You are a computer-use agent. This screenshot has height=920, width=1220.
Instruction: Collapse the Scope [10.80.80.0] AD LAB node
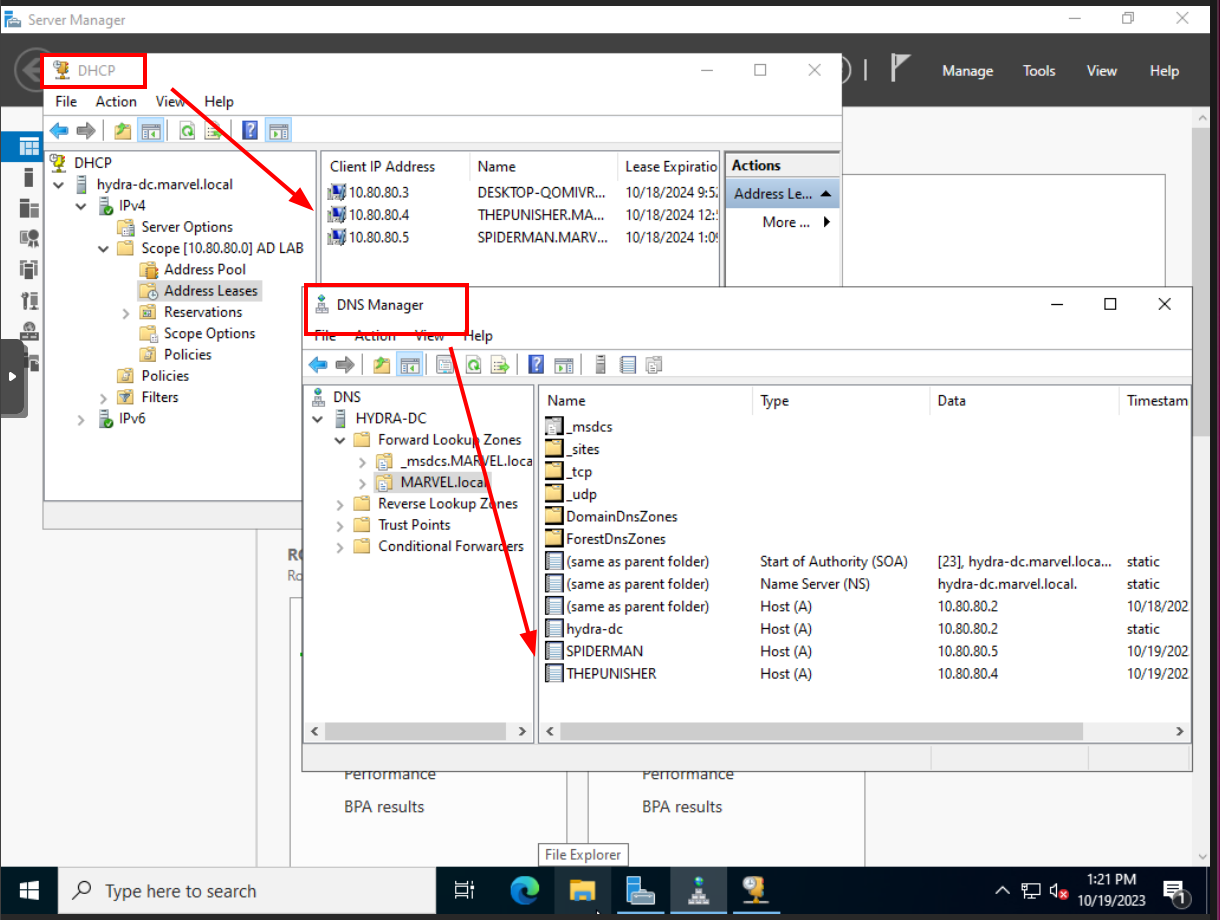coord(103,248)
